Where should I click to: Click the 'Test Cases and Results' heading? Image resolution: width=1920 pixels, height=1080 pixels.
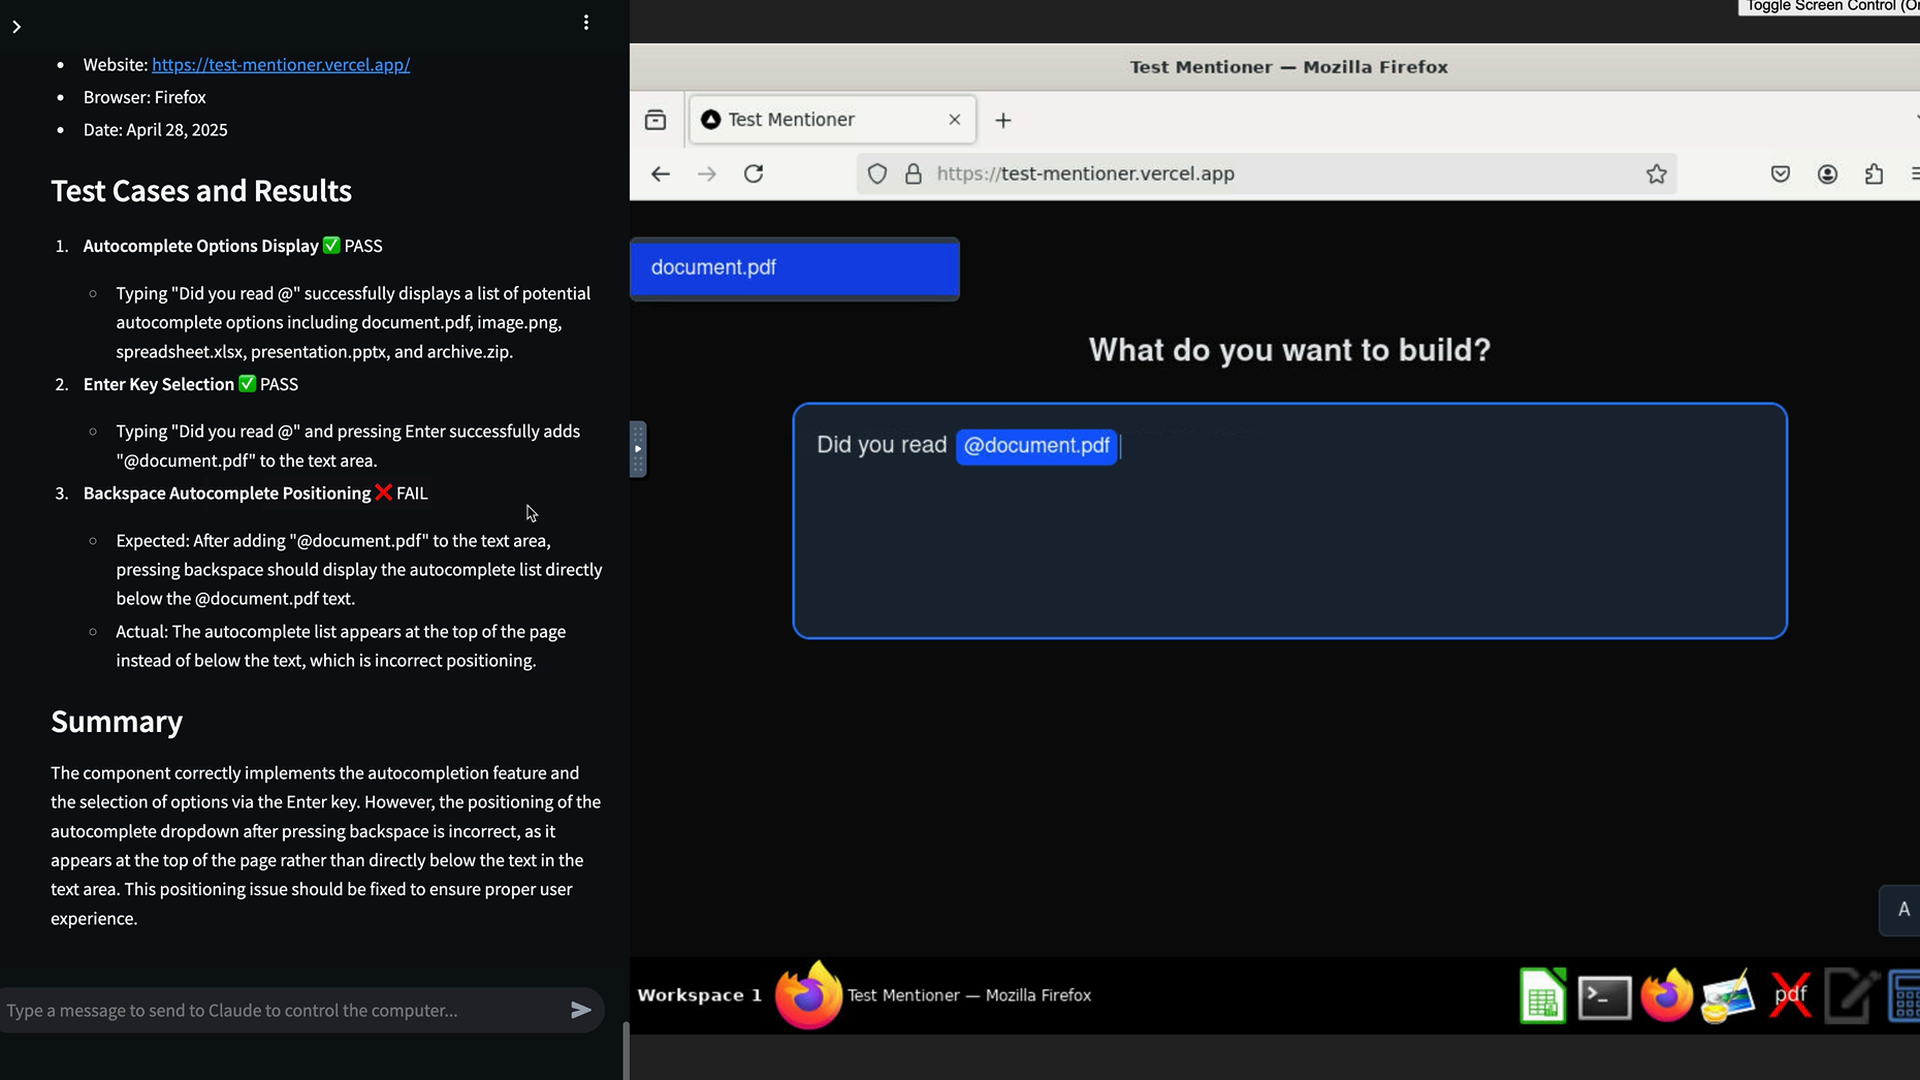tap(201, 191)
